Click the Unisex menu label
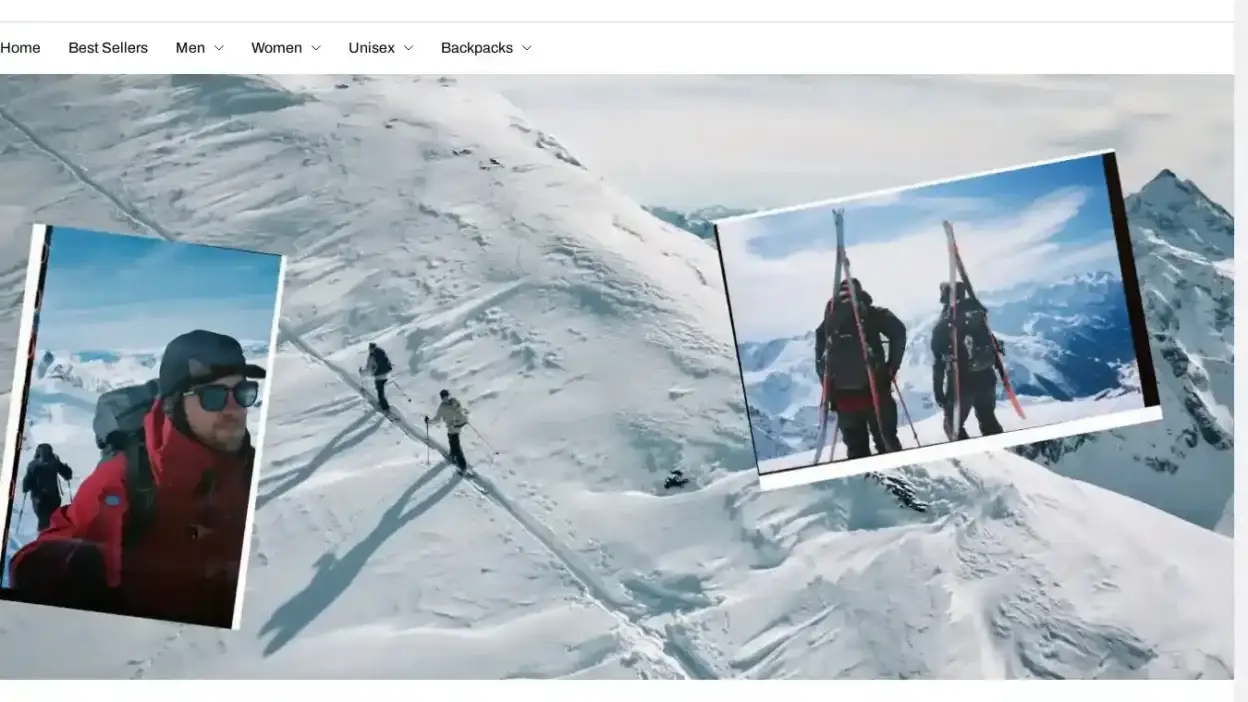 (x=371, y=48)
